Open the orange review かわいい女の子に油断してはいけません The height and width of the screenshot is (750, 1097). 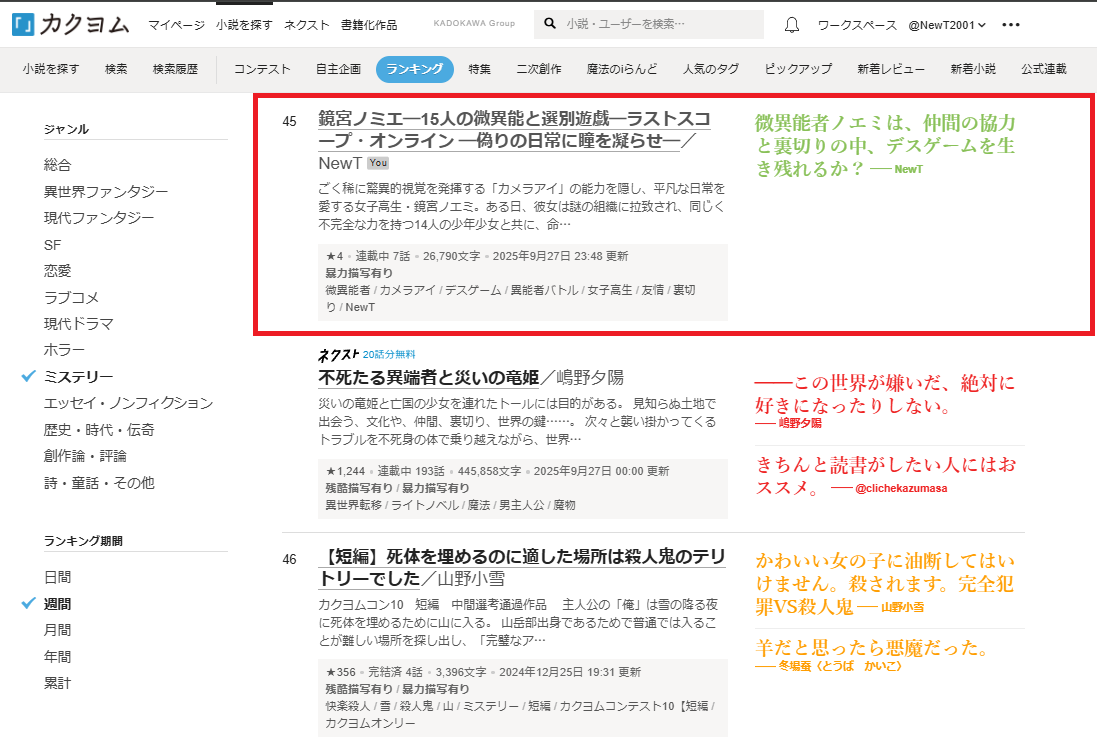(x=884, y=583)
